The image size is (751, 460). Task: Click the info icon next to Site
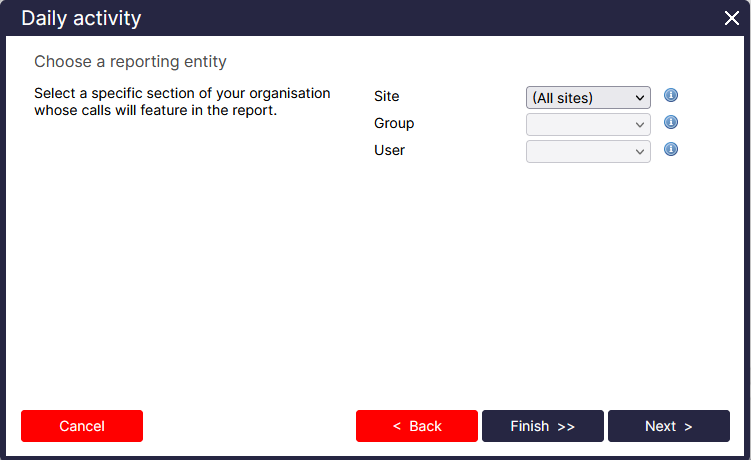coord(671,96)
